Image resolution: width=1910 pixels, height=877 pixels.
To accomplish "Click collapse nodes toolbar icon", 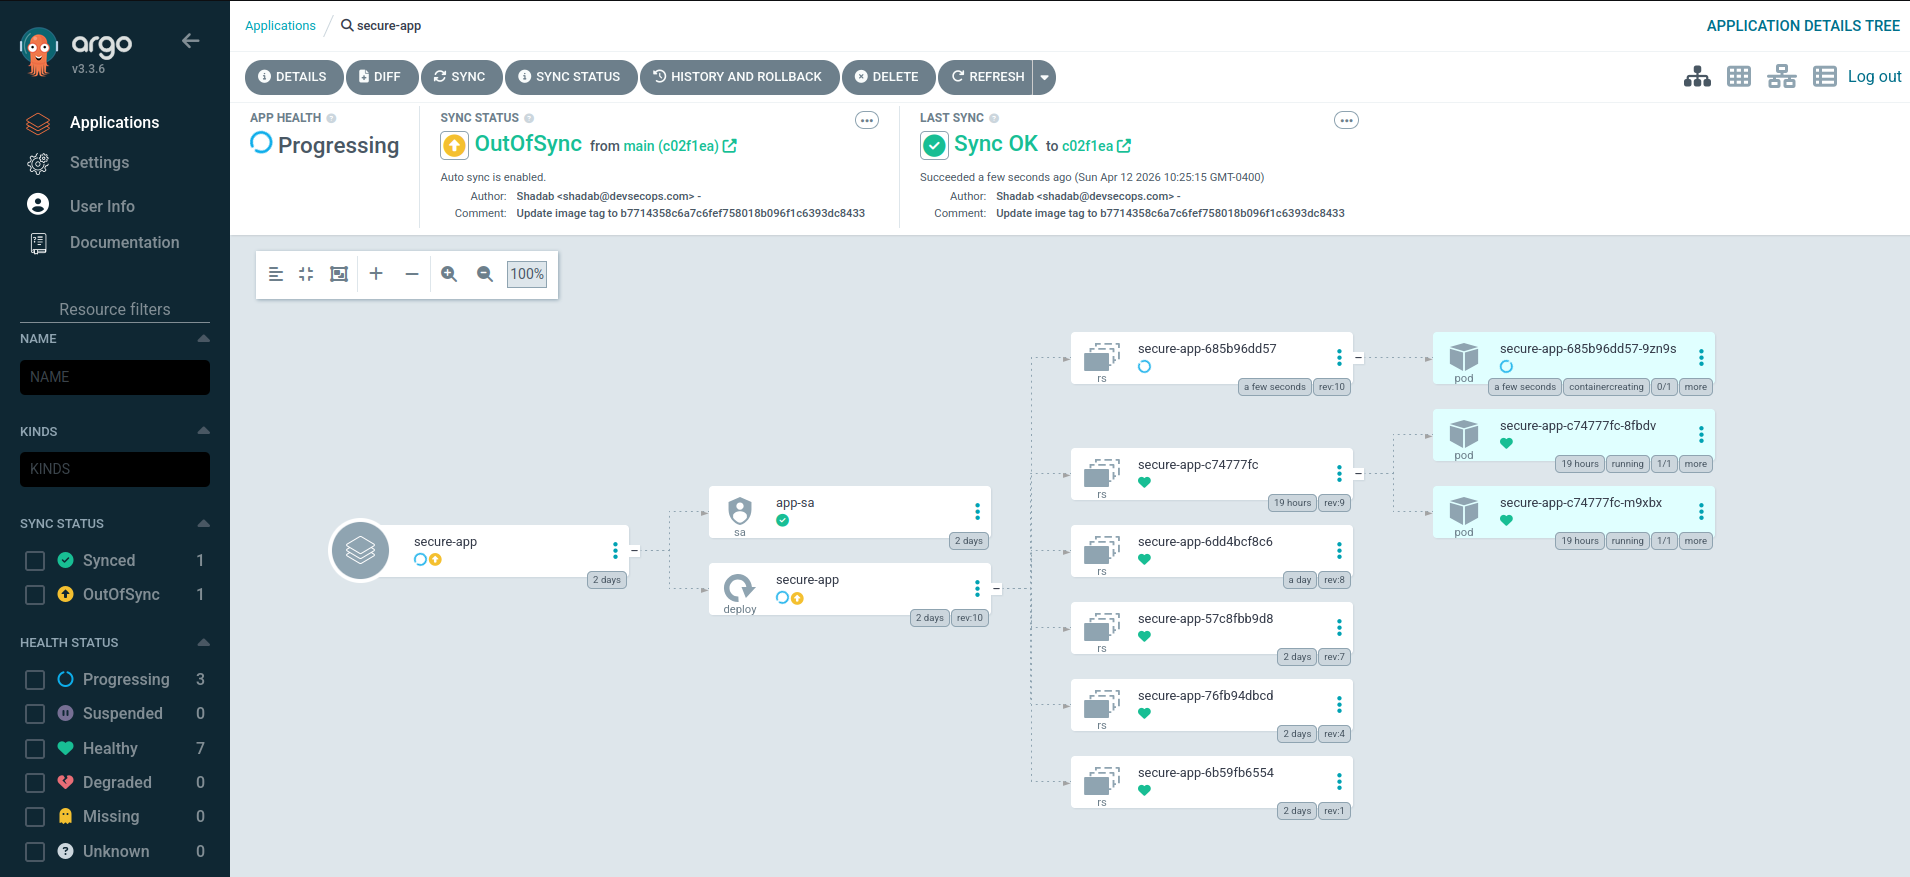I will tap(306, 274).
